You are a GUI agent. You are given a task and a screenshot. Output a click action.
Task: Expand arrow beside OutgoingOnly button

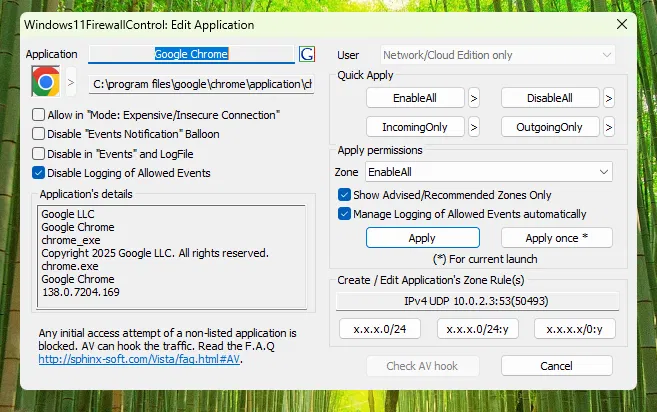(x=609, y=127)
